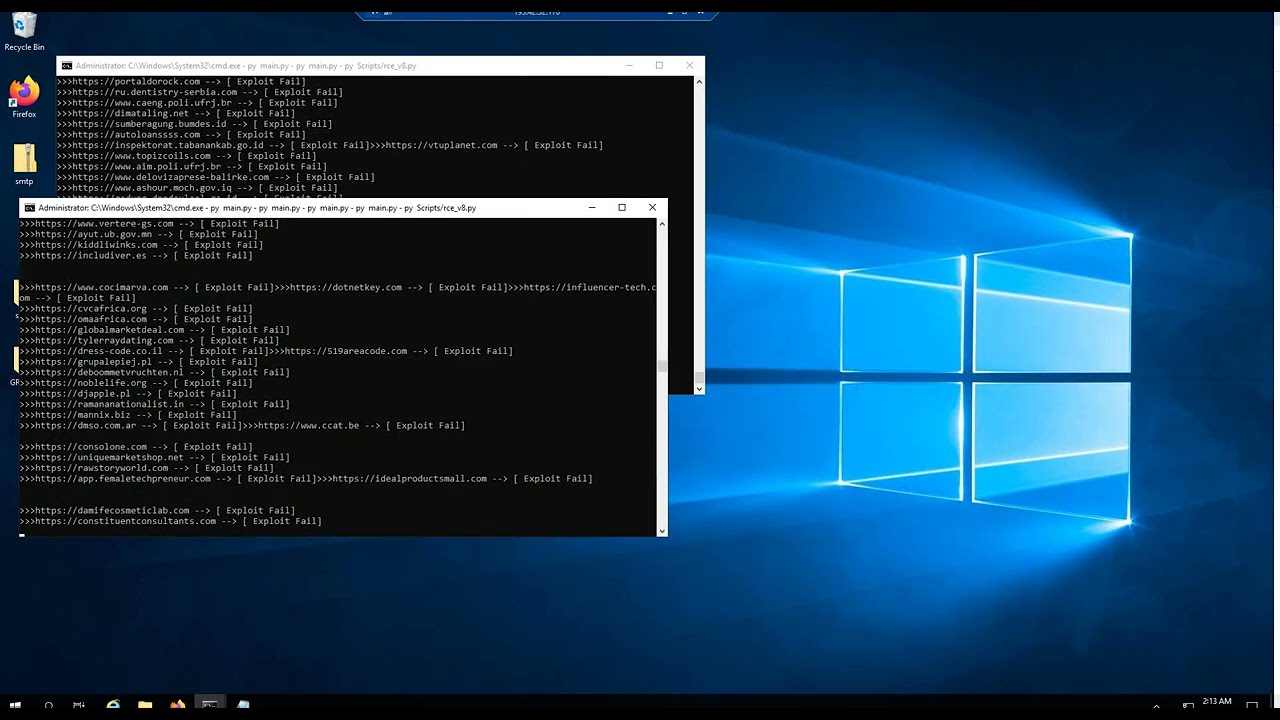
Task: Click the dimataling.net line in back window
Action: coord(176,113)
